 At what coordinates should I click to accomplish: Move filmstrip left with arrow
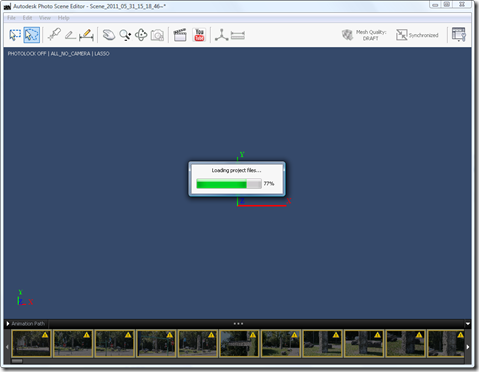tap(7, 347)
